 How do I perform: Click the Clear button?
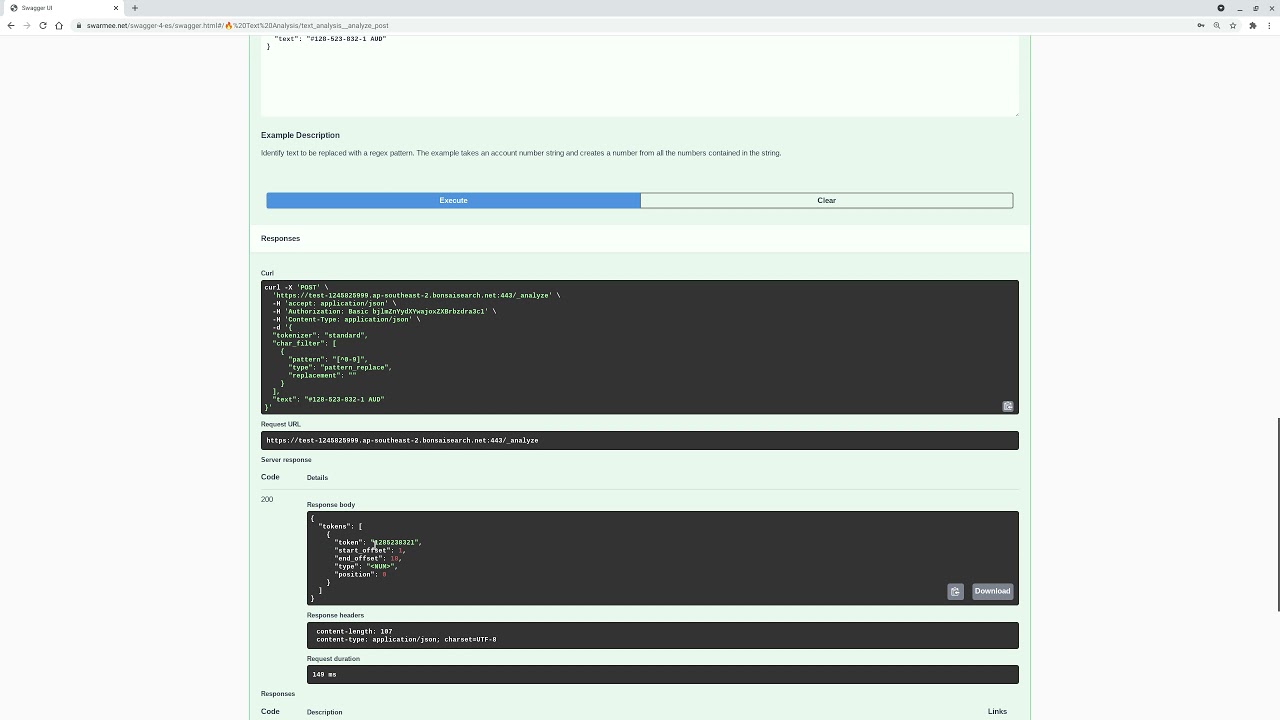[x=826, y=200]
